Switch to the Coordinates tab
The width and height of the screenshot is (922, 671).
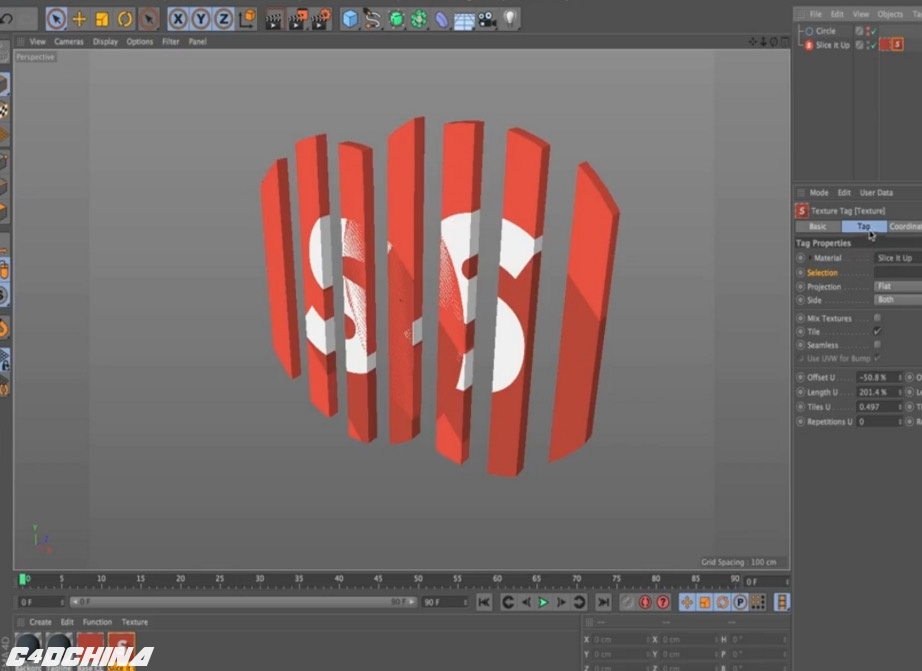tap(905, 226)
